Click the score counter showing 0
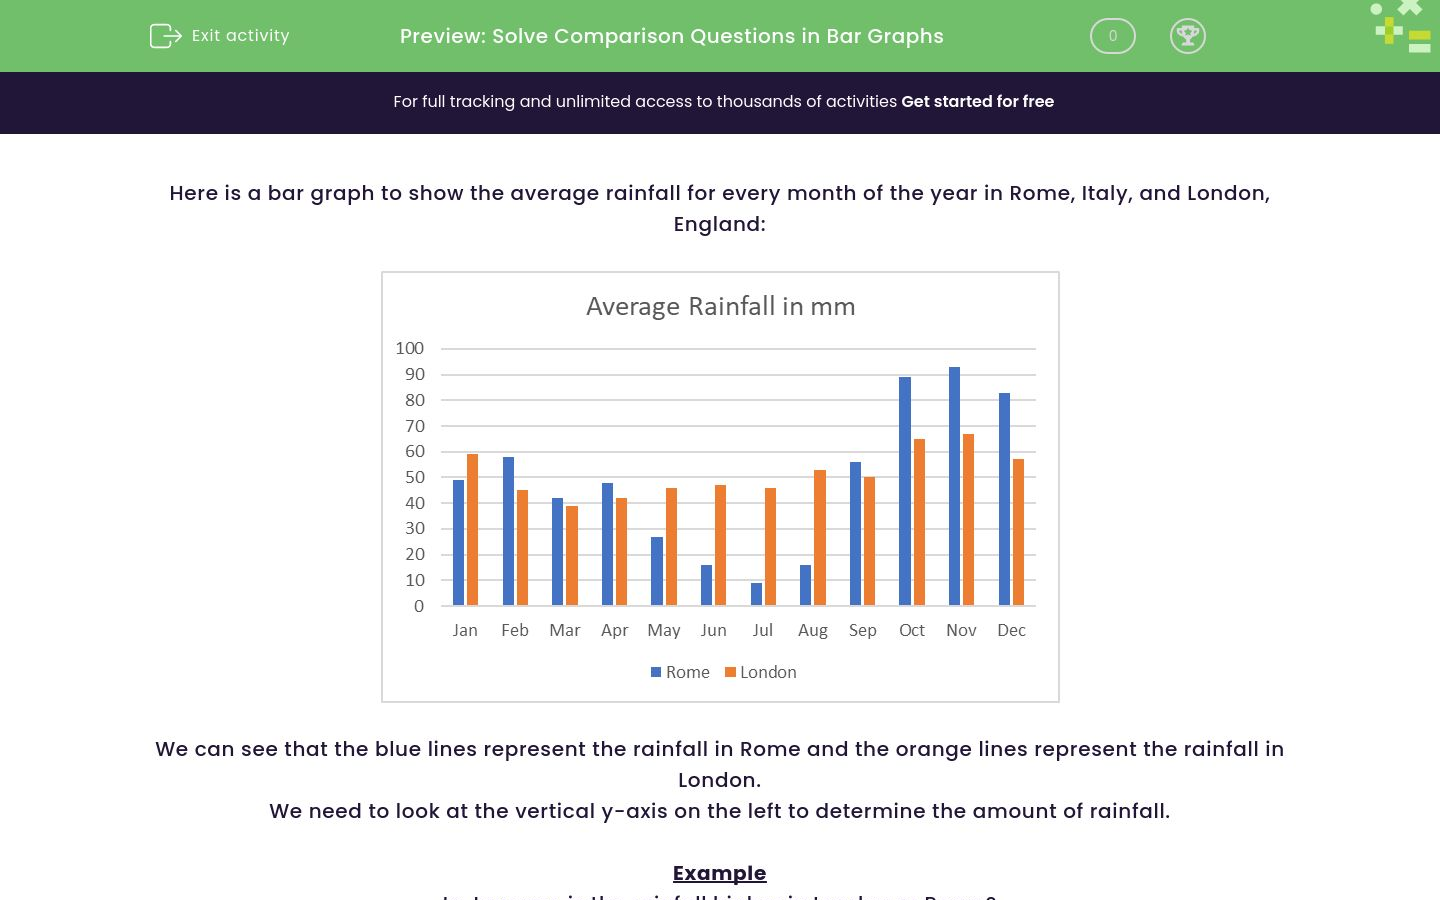This screenshot has height=900, width=1440. (x=1112, y=35)
